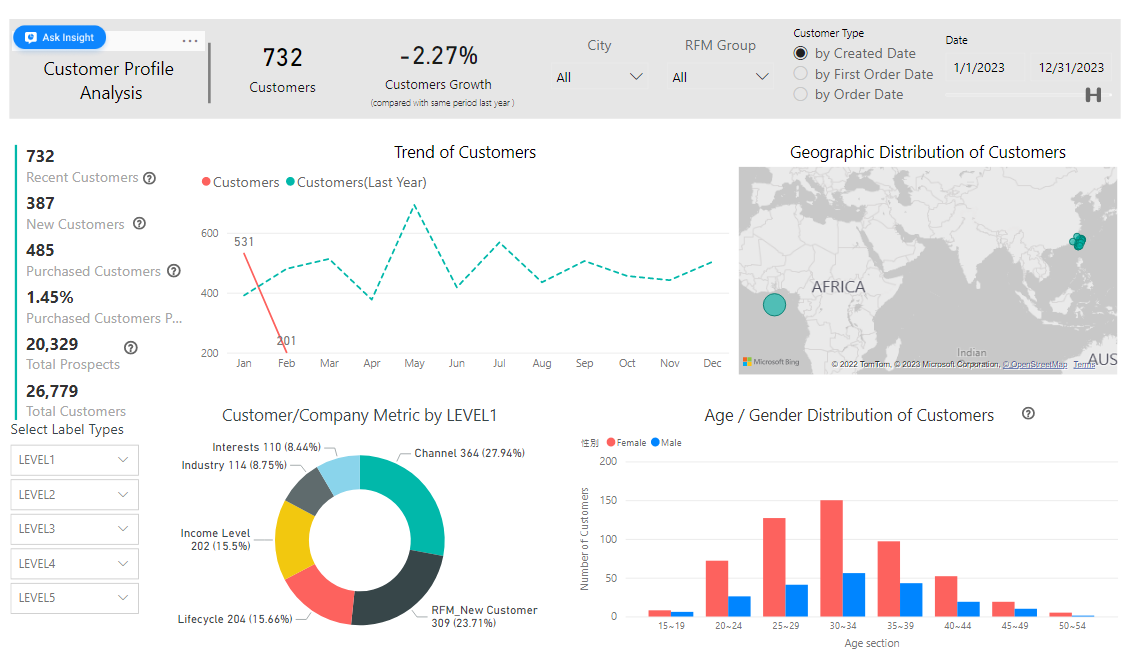The image size is (1132, 669).
Task: Click help icon beside Purchased Customers
Action: 174,271
